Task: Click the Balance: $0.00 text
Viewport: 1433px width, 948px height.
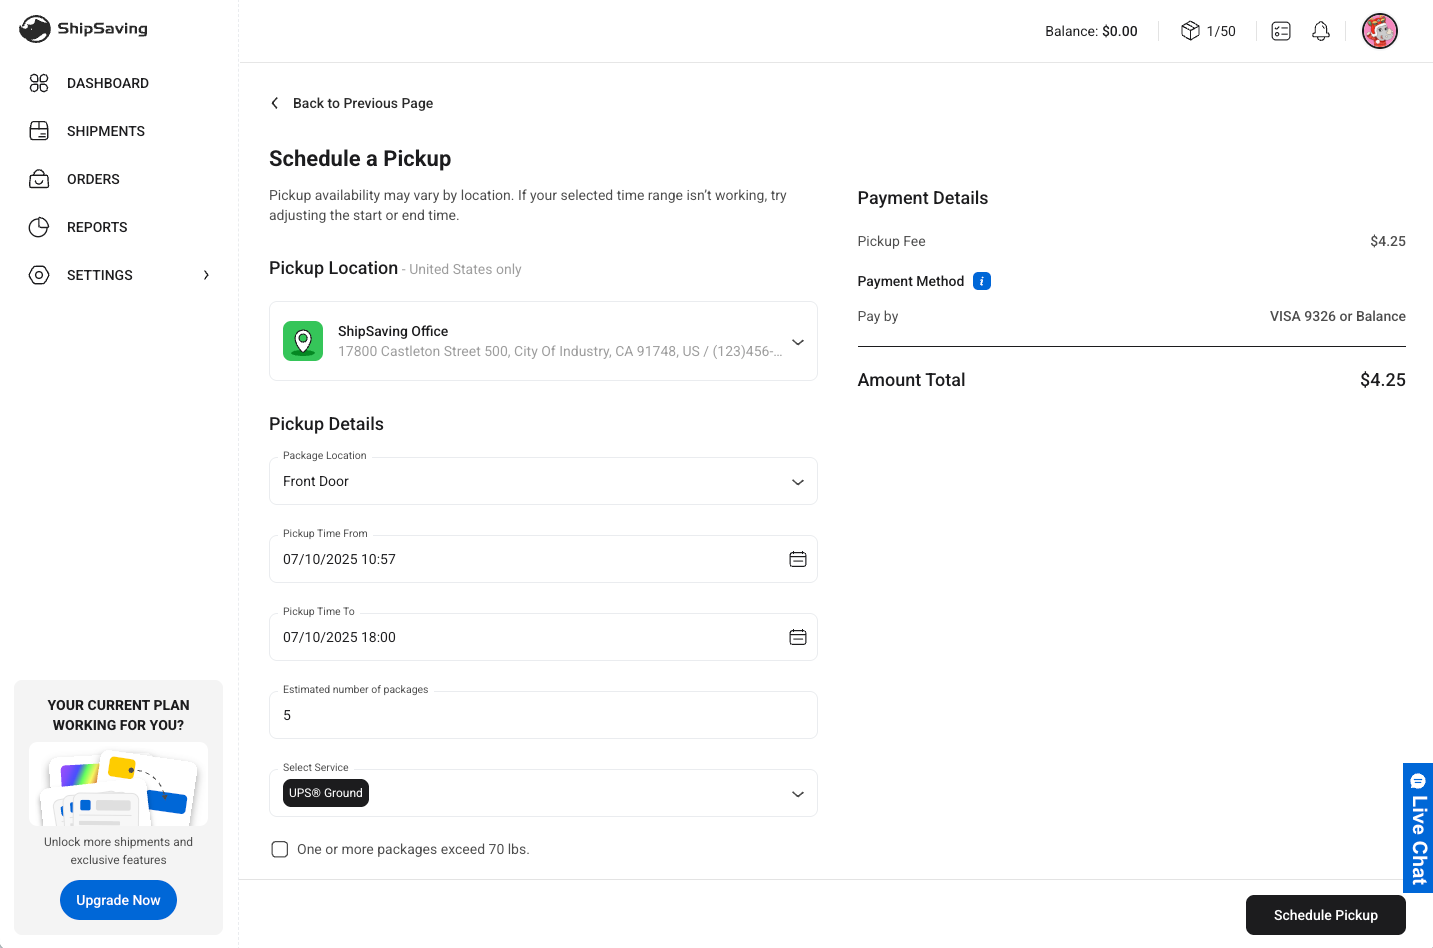Action: coord(1091,31)
